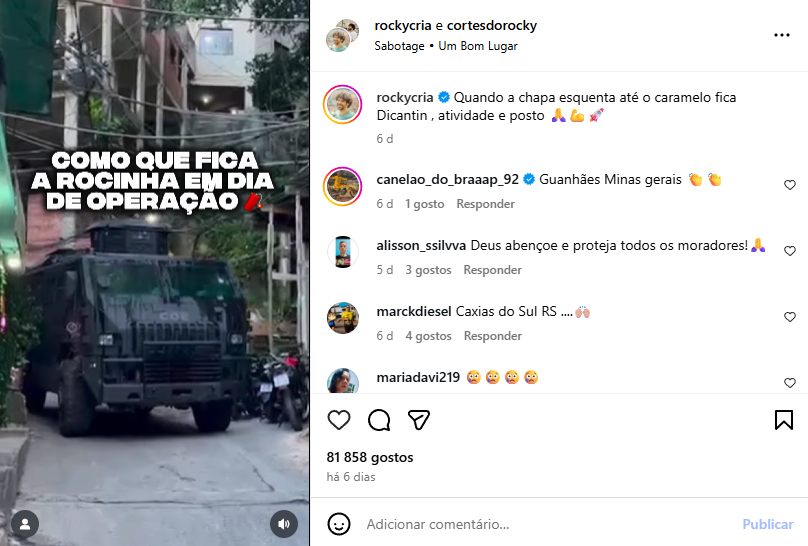The height and width of the screenshot is (546, 808).
Task: Like marckdiesel's comment heart
Action: (789, 317)
